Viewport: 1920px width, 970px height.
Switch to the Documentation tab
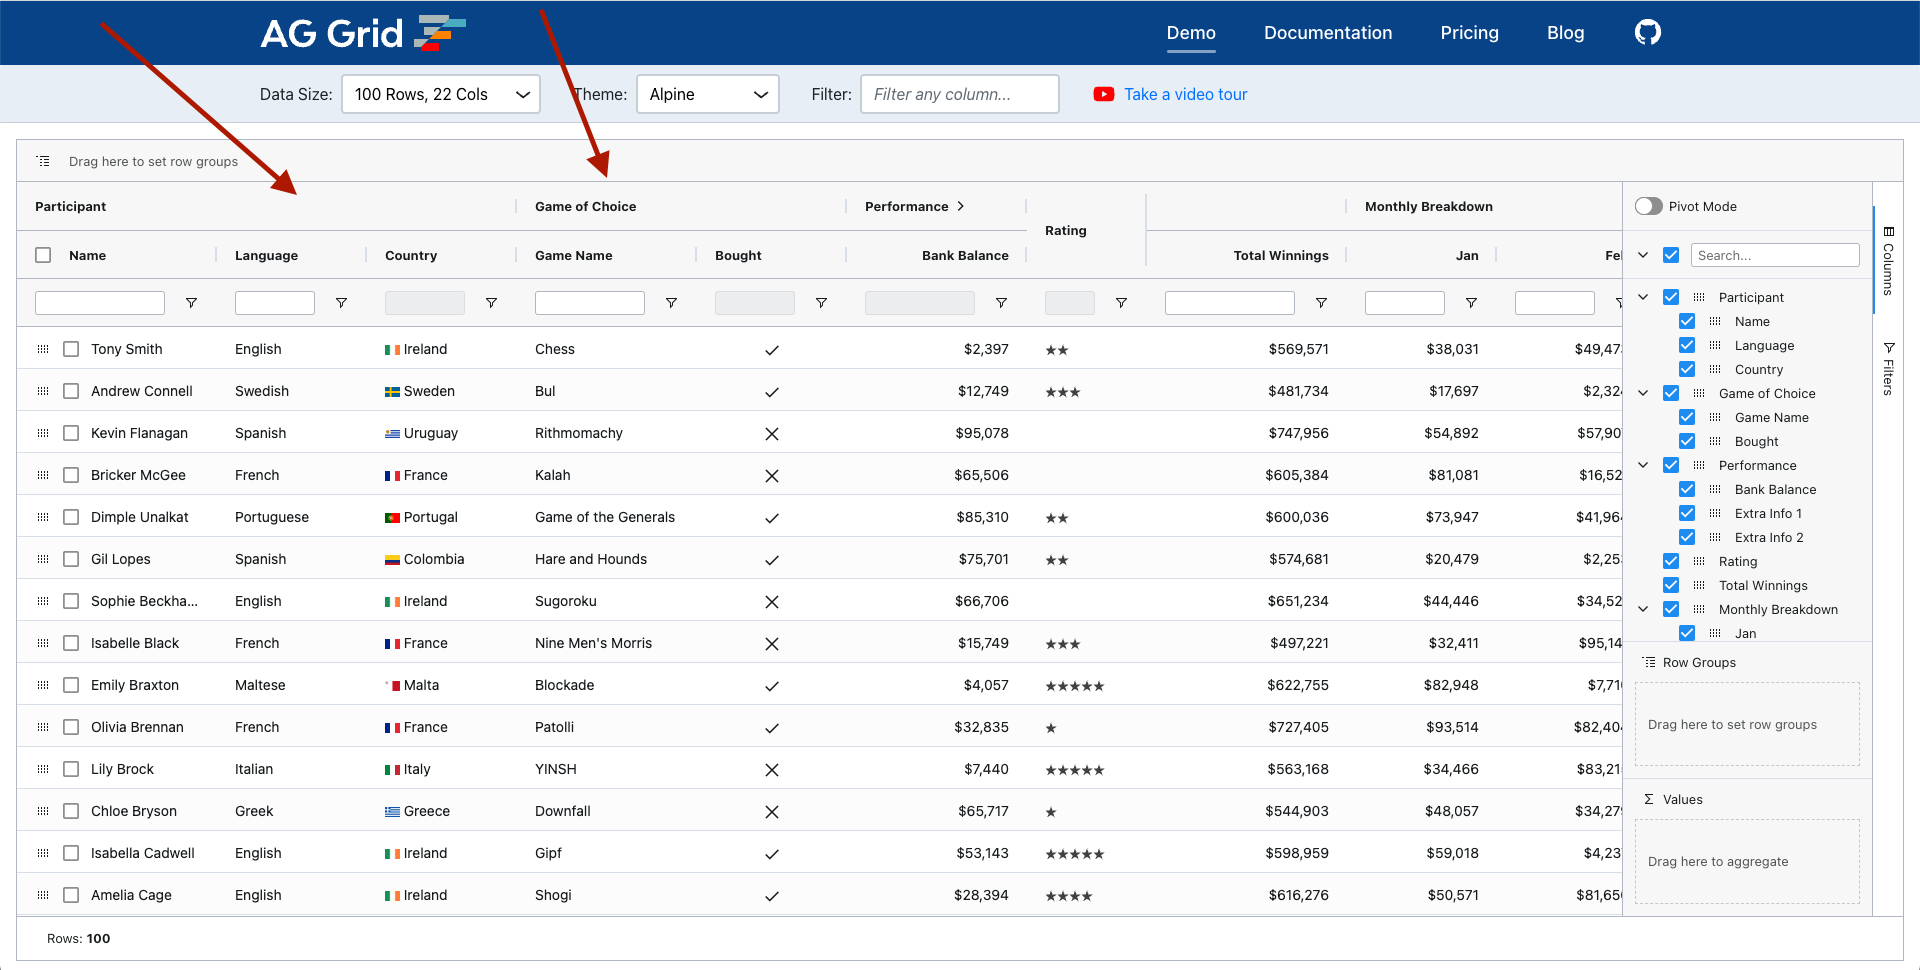(x=1328, y=32)
